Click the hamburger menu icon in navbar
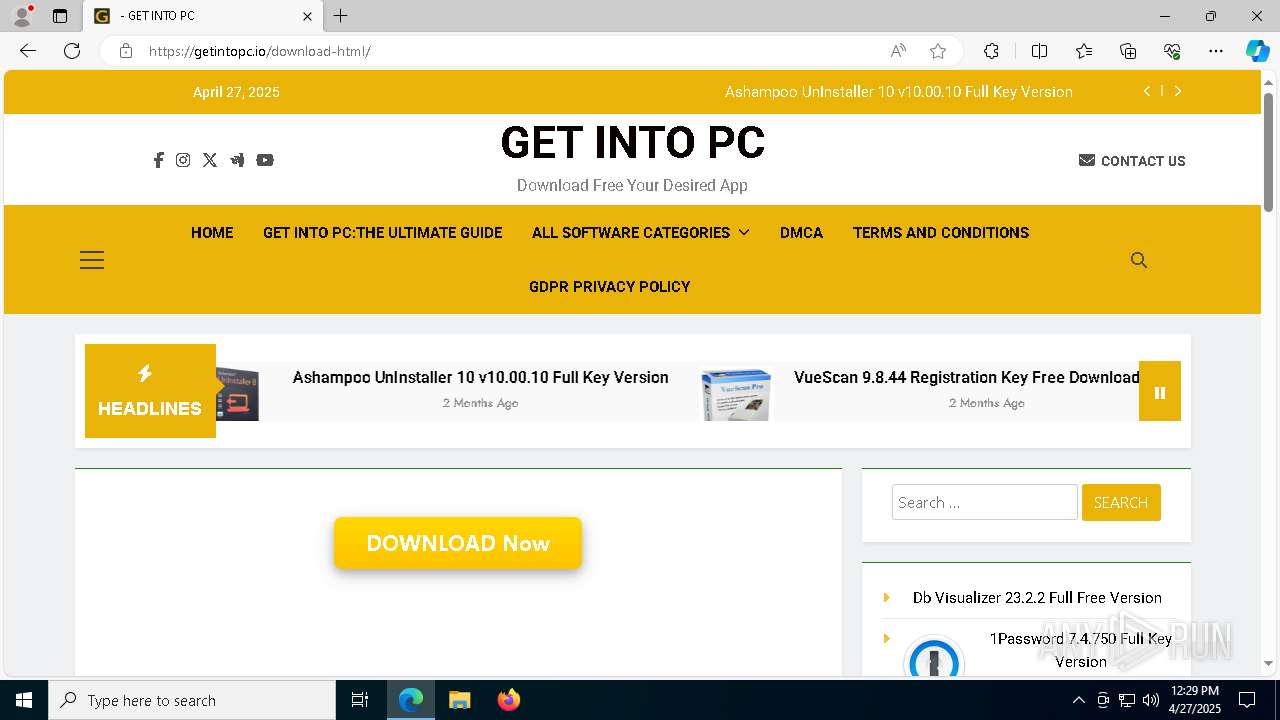This screenshot has width=1280, height=720. (92, 260)
